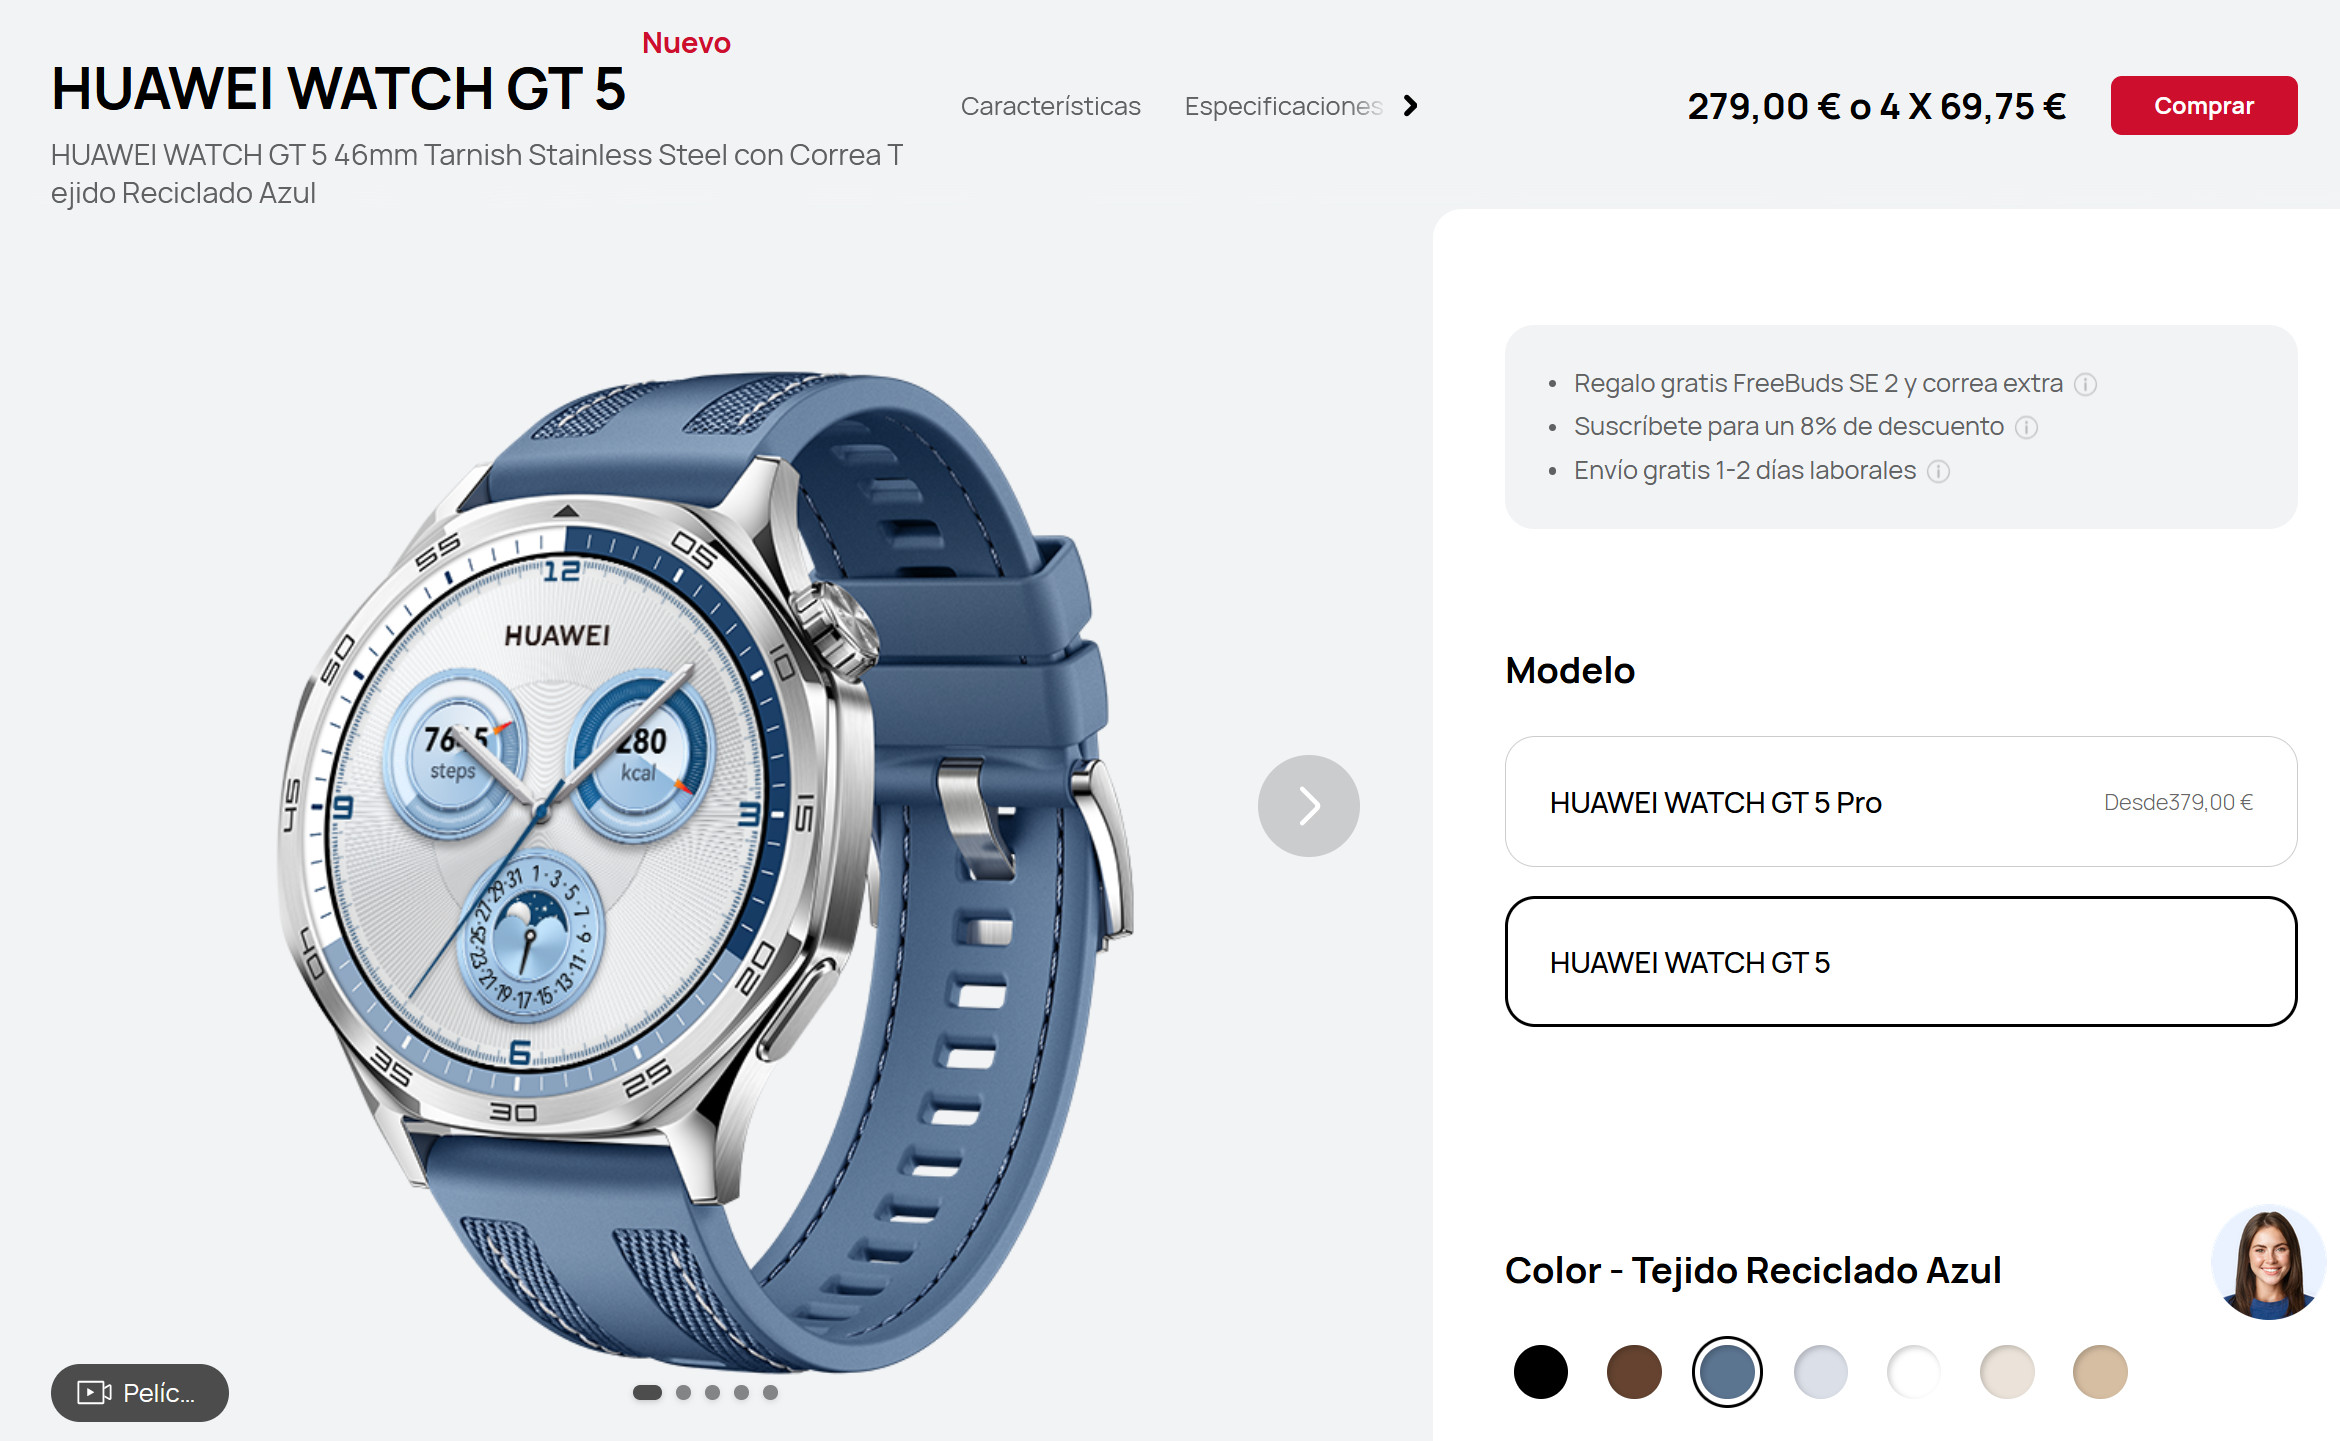
Task: Choose the brown color swatch
Action: (x=1634, y=1372)
